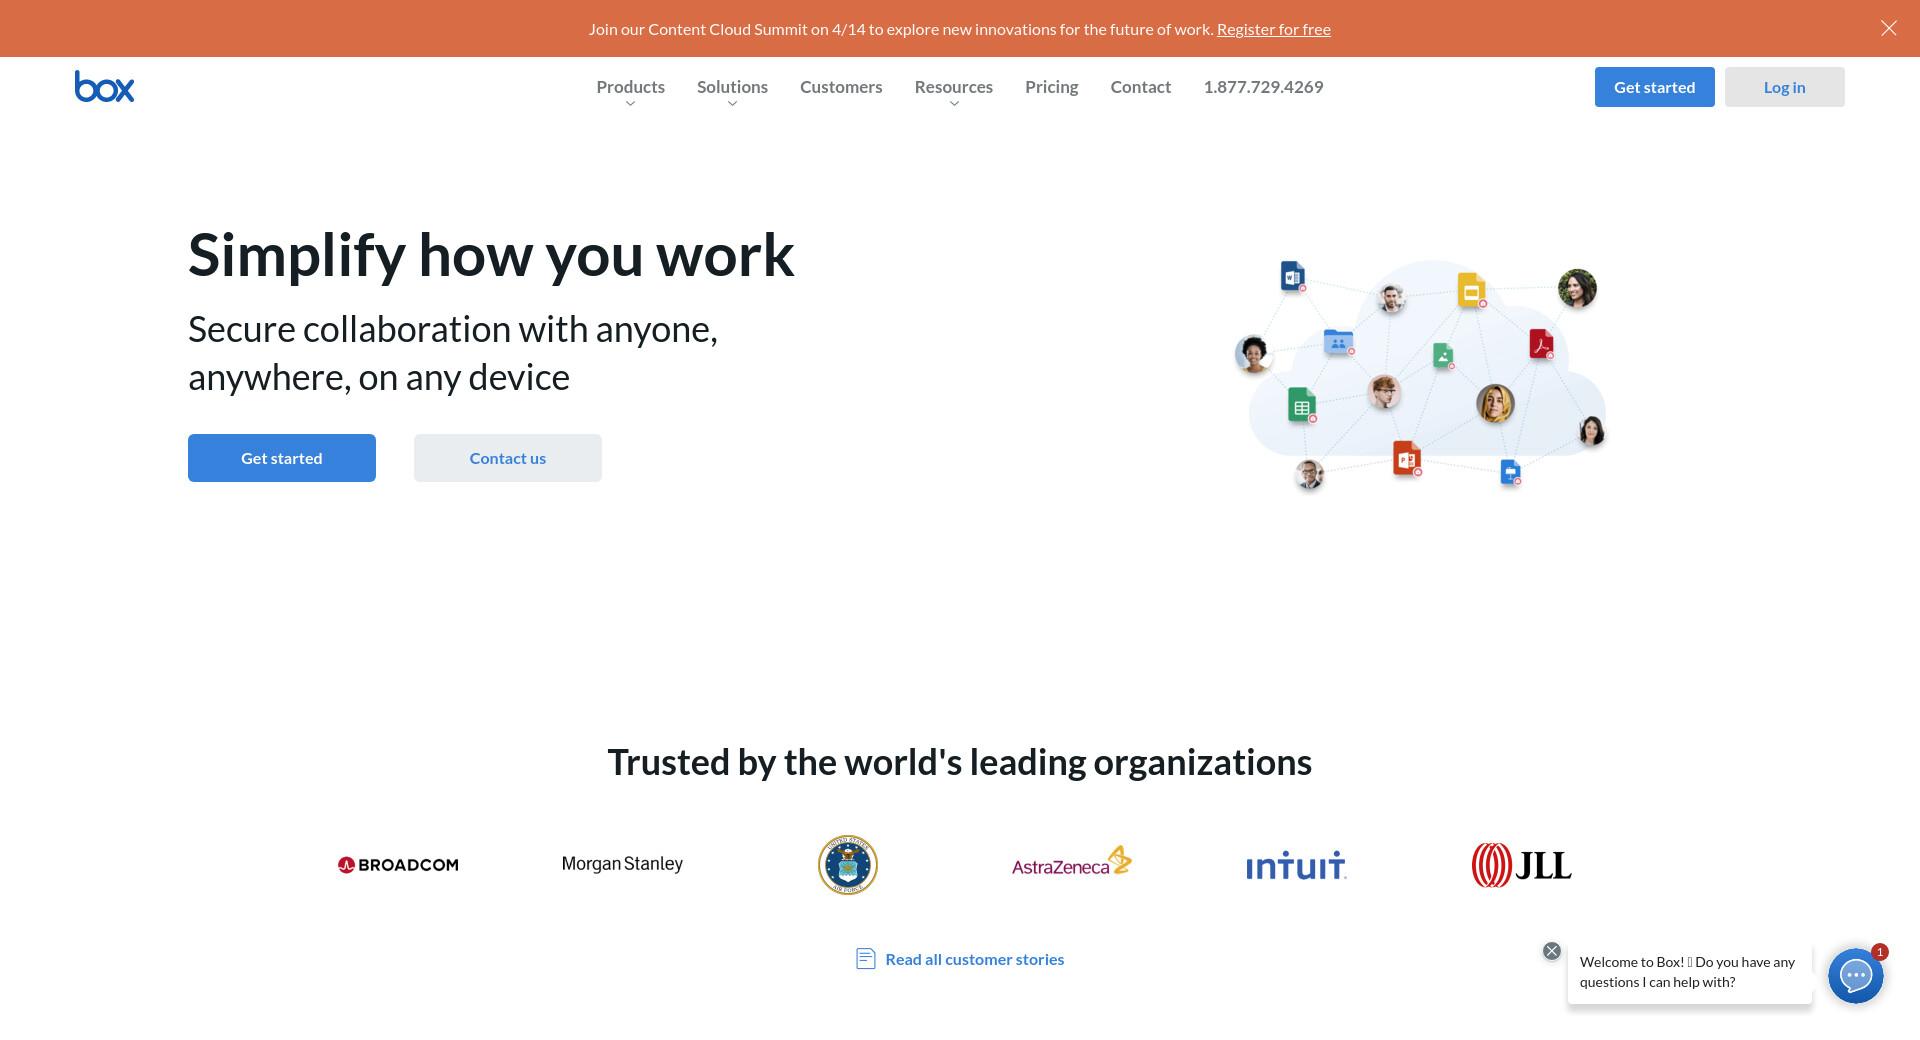Click the Contact us button
This screenshot has height=1040, width=1920.
pos(508,458)
